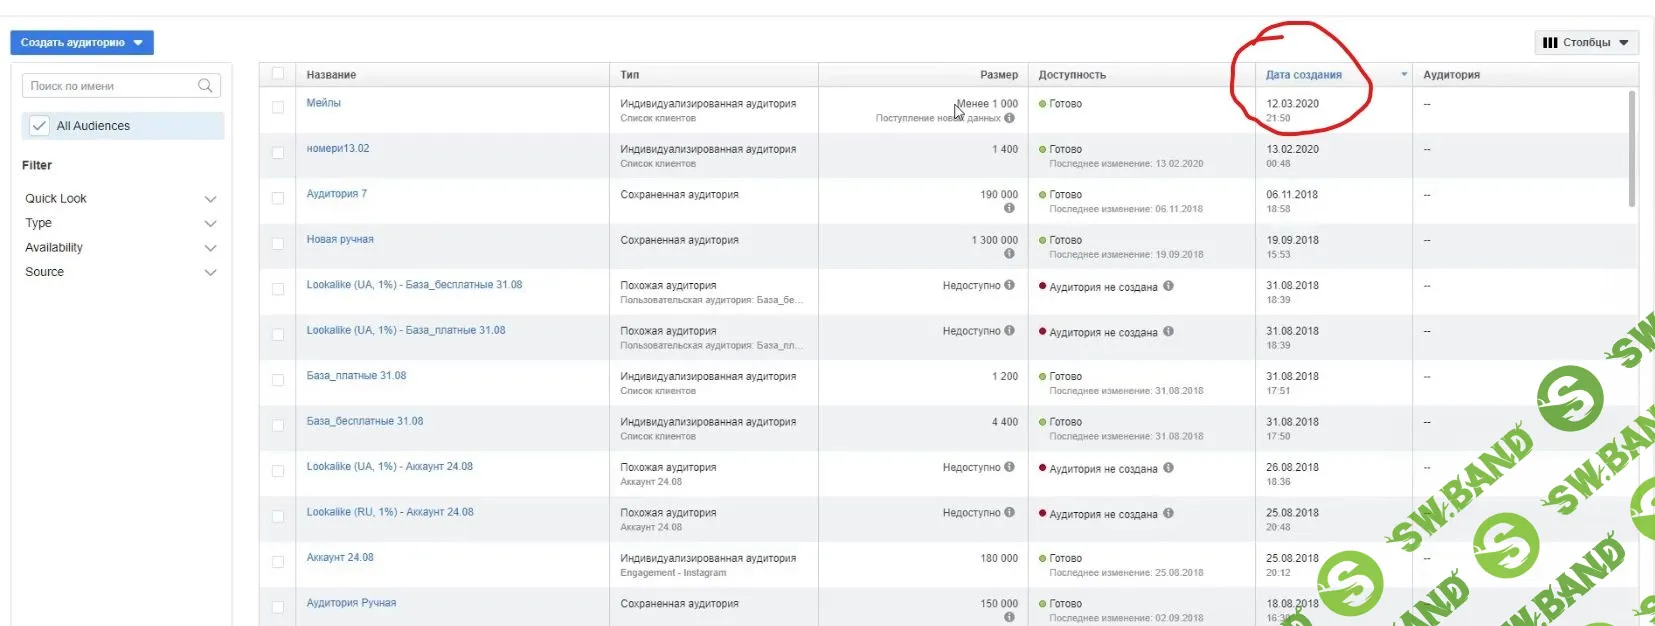Click the Поиск по имени search field
This screenshot has height=626, width=1655.
tap(110, 86)
